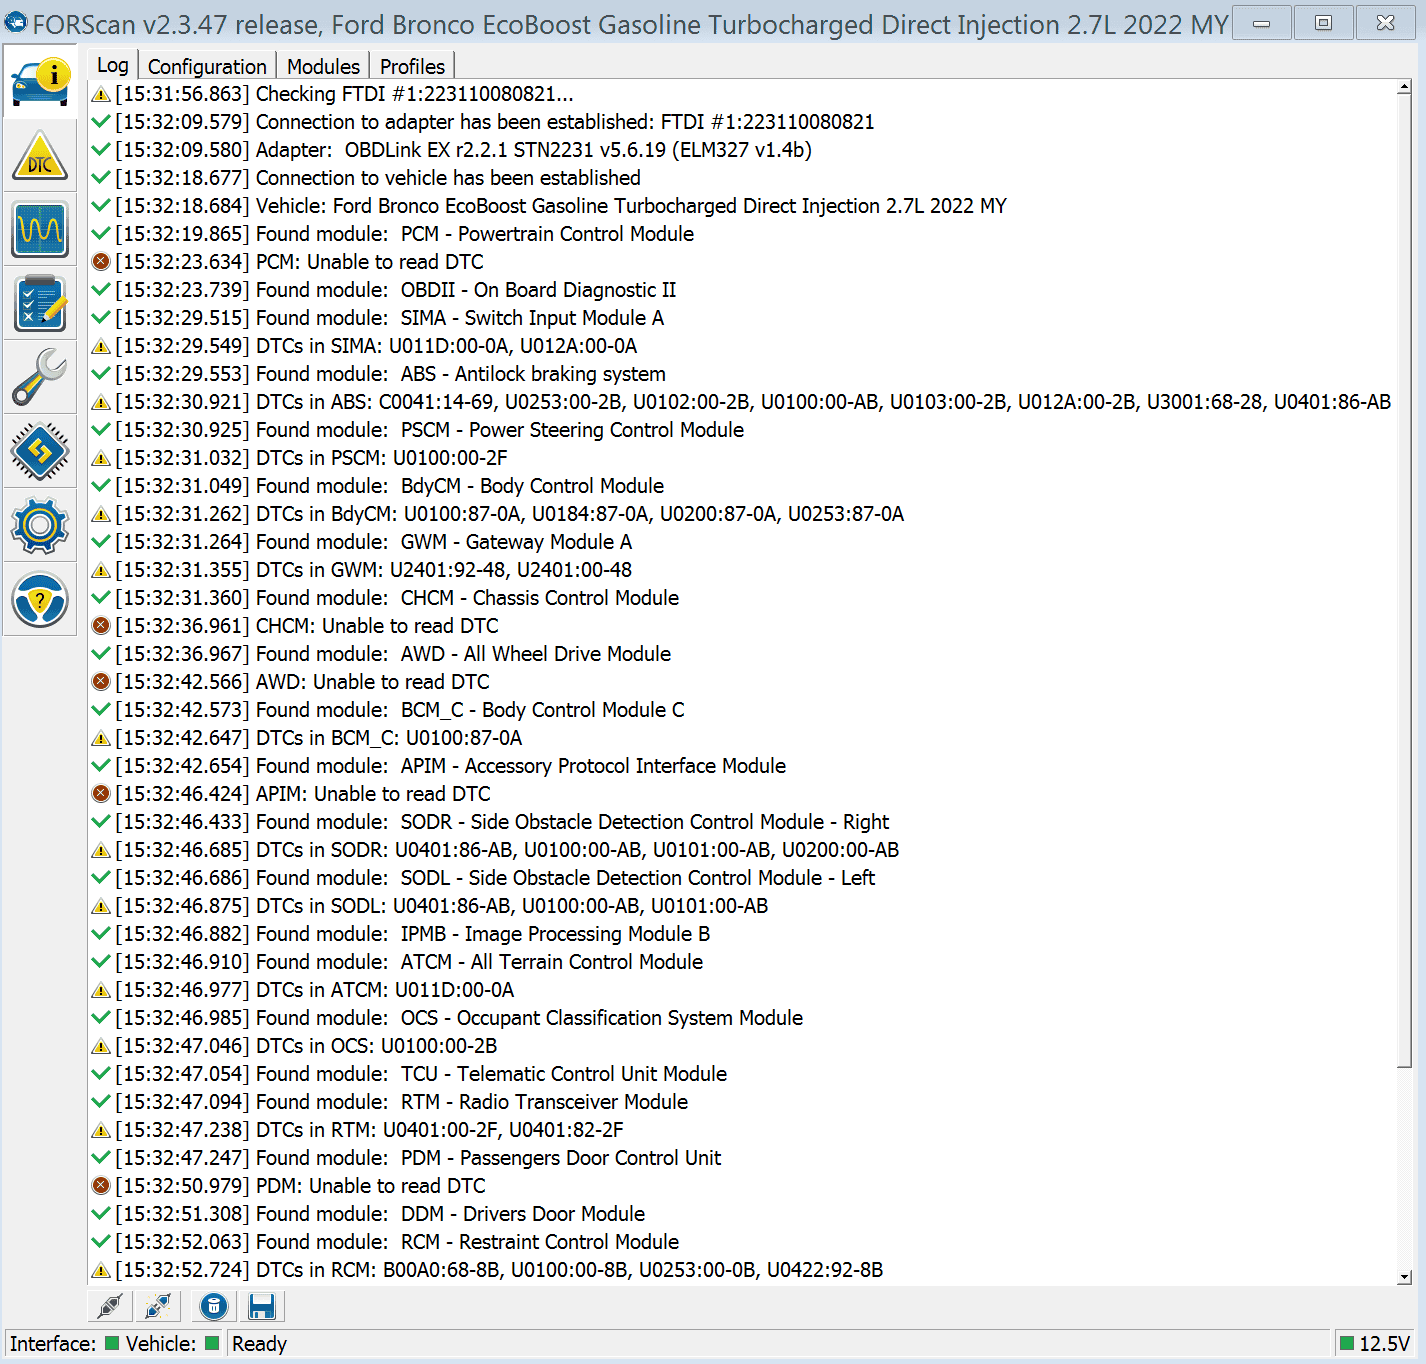The height and width of the screenshot is (1364, 1426).
Task: Click the log scrollbar down arrow
Action: (x=1404, y=1276)
